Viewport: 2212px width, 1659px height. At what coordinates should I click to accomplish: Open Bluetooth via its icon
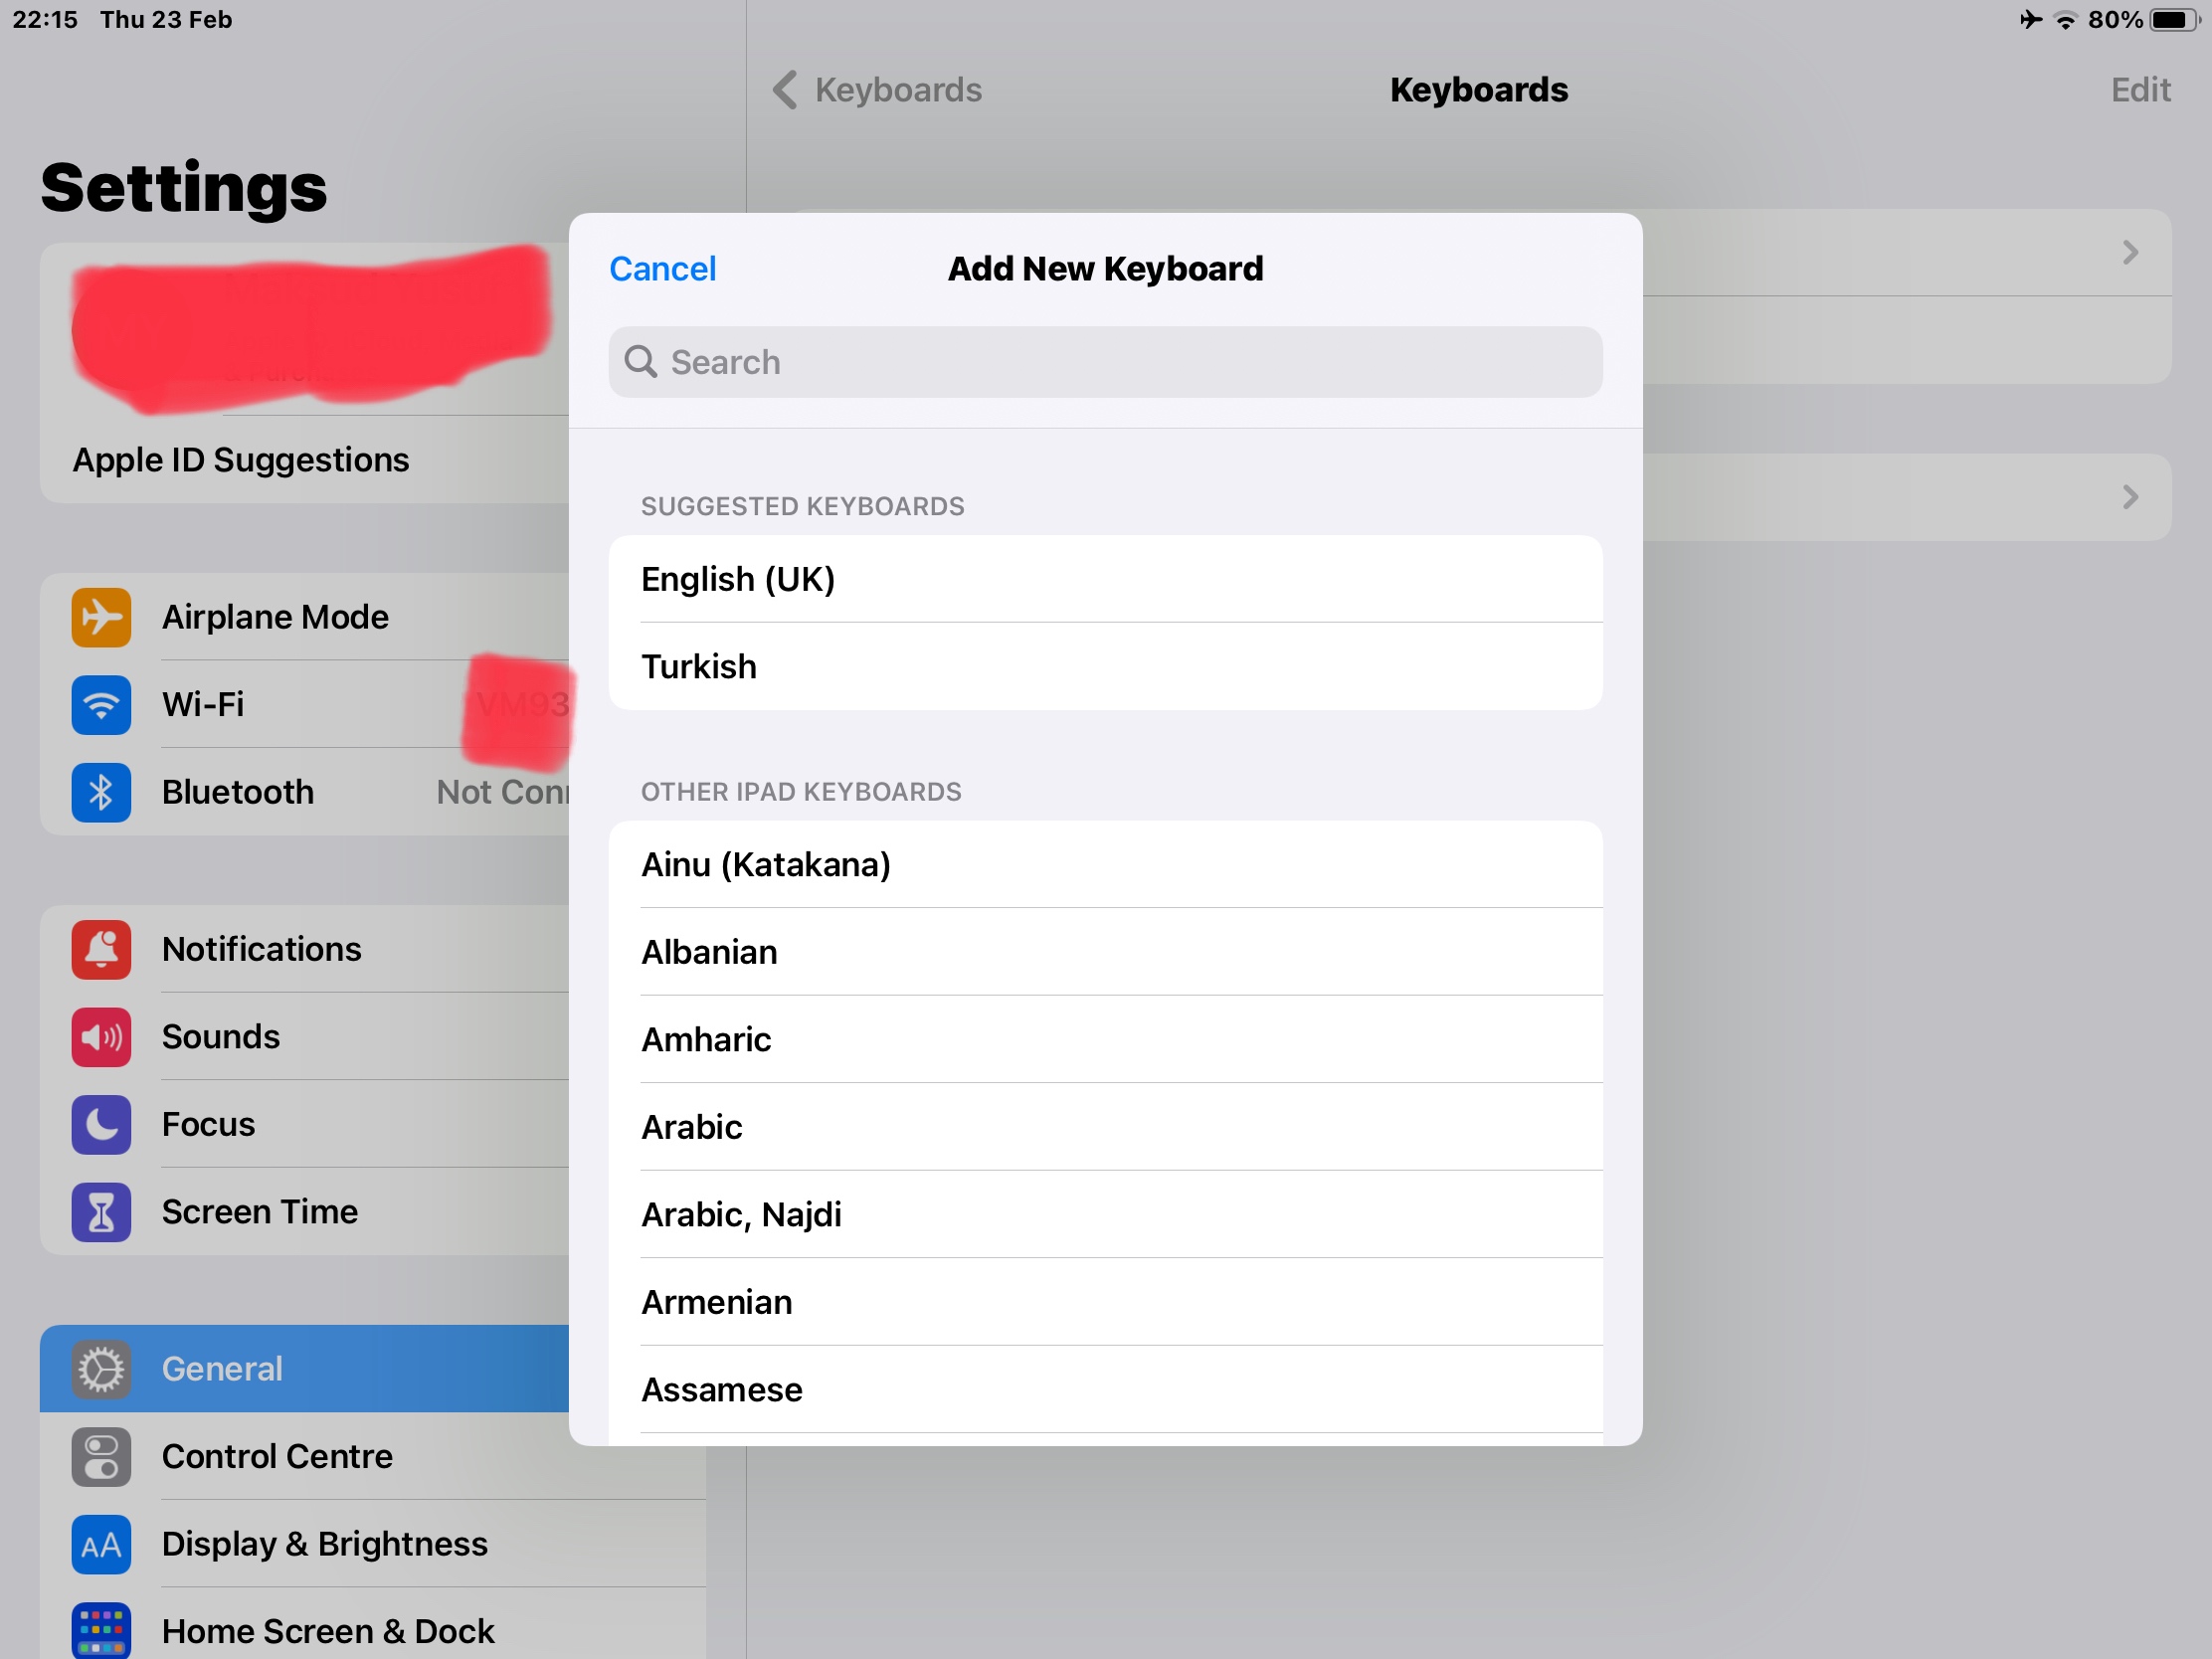pos(101,792)
